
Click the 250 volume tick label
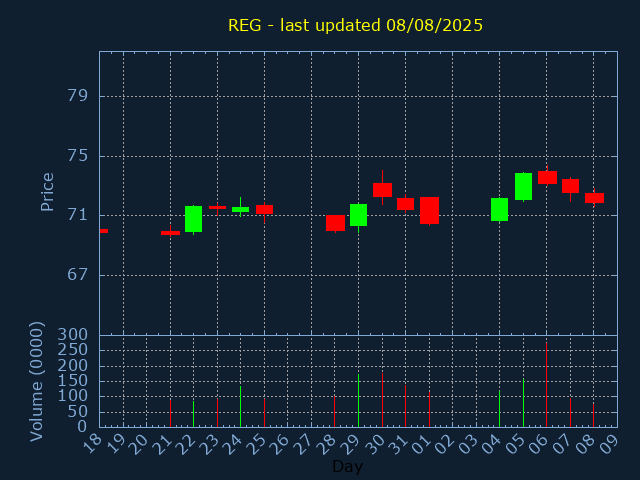(73, 350)
